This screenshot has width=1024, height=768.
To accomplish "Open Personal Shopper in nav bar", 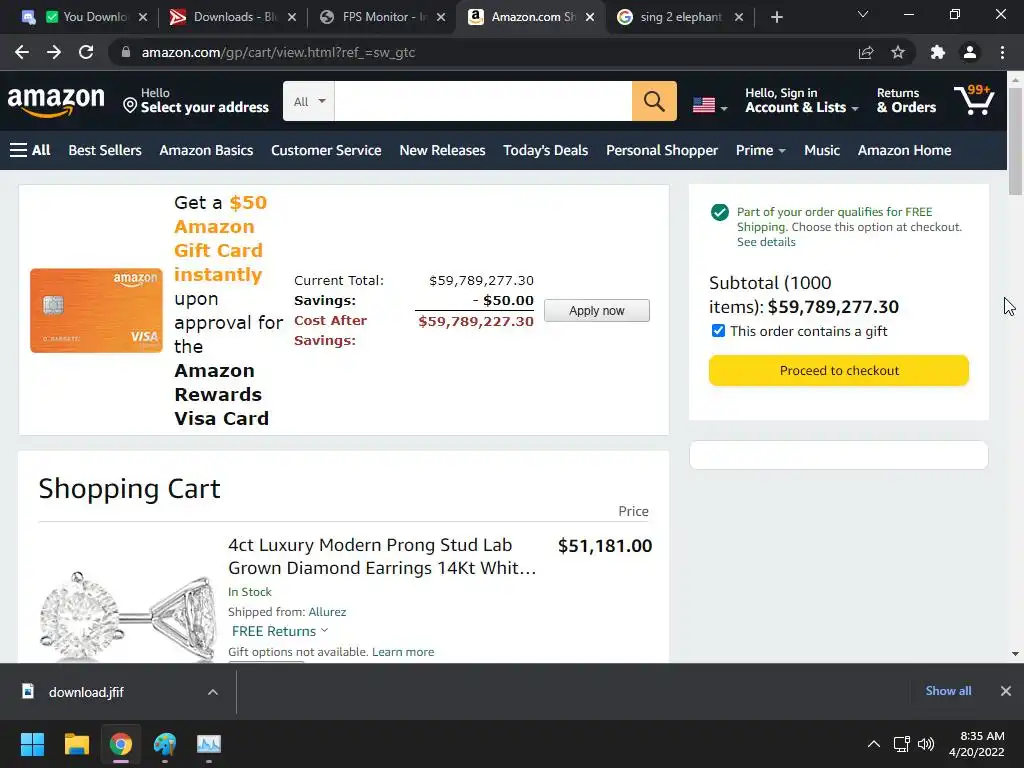I will pyautogui.click(x=662, y=150).
